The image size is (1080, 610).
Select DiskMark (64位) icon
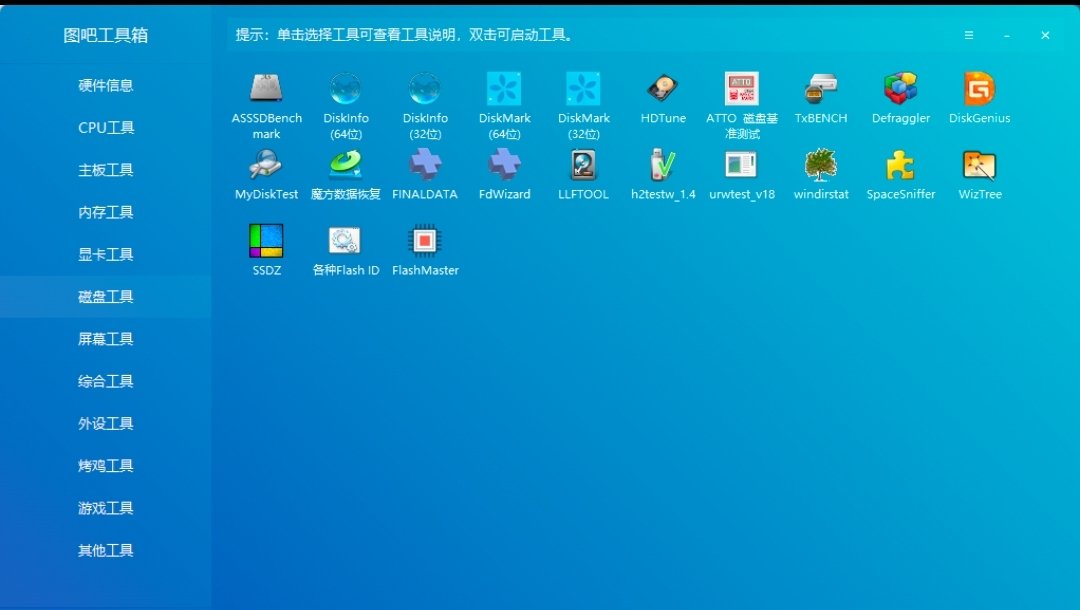(504, 88)
